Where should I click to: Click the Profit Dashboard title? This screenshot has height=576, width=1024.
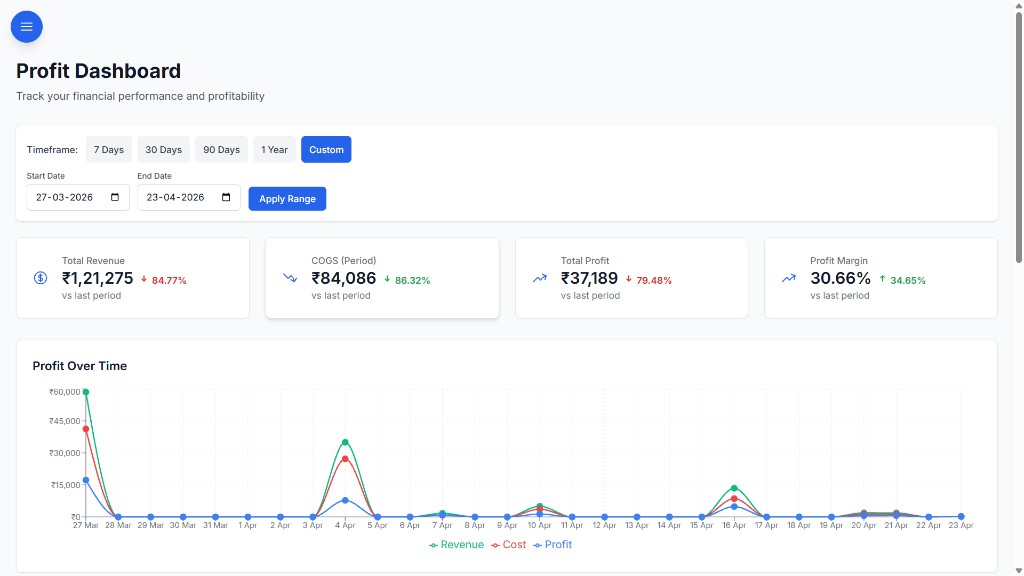pos(99,71)
